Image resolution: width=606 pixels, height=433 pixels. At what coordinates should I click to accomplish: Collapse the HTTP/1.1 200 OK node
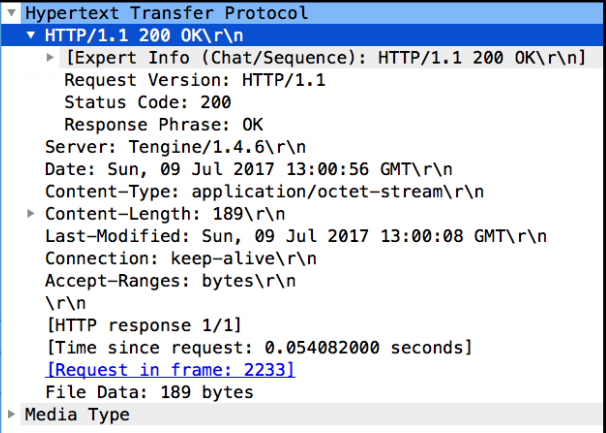point(33,36)
